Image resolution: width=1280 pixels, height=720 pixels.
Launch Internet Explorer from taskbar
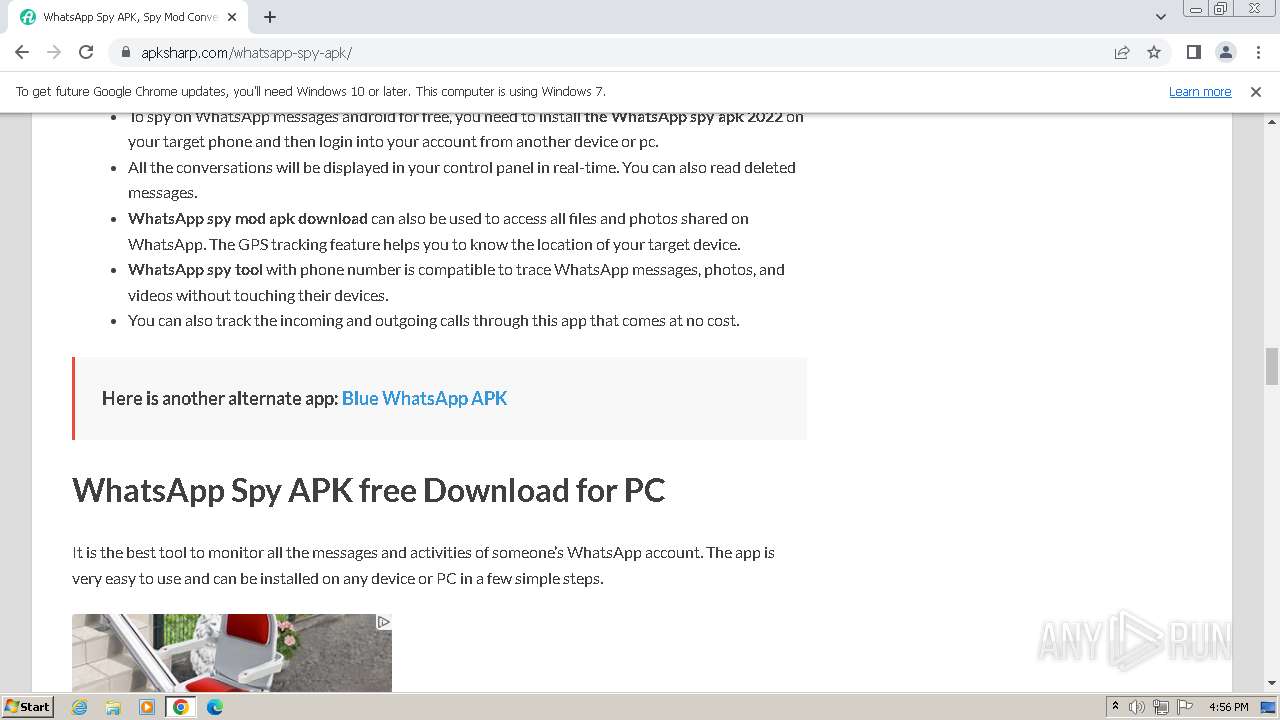[x=80, y=707]
